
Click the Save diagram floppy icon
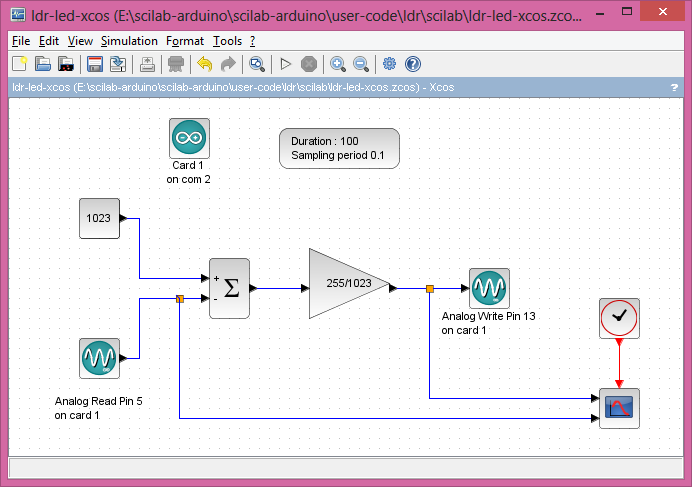[x=95, y=64]
